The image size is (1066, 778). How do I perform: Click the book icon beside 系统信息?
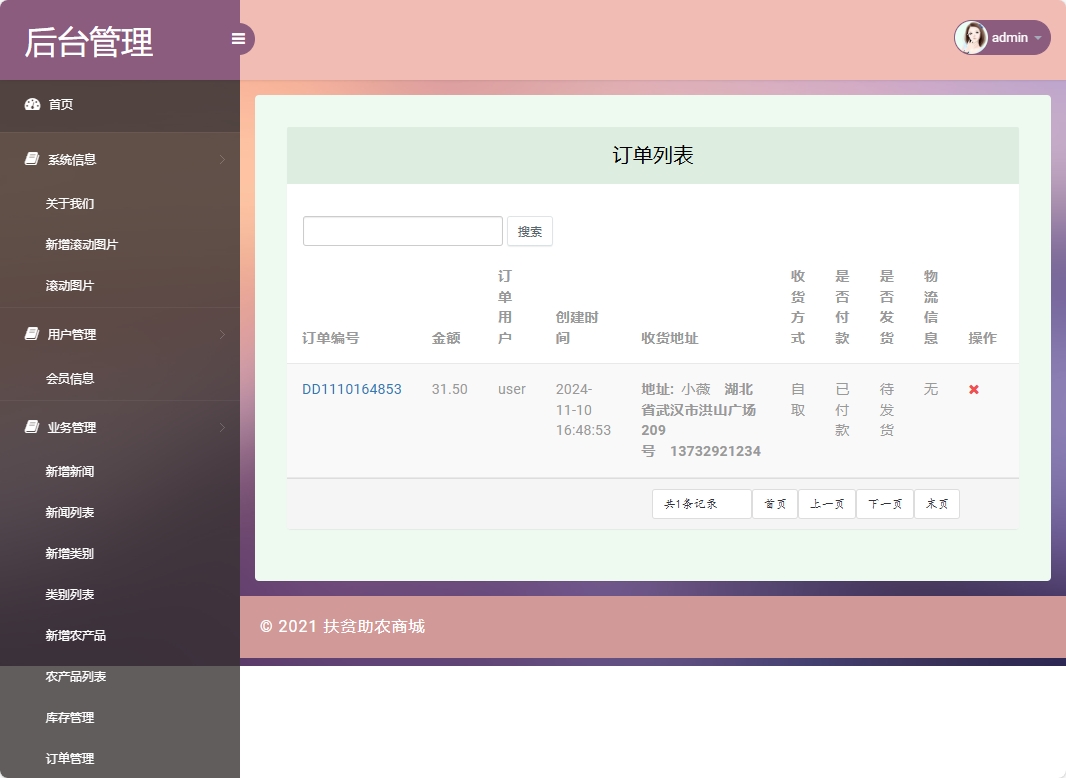click(32, 159)
